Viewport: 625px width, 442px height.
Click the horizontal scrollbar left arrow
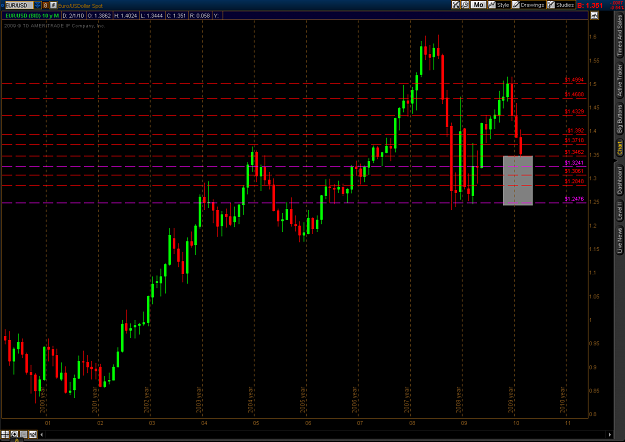tap(41, 434)
